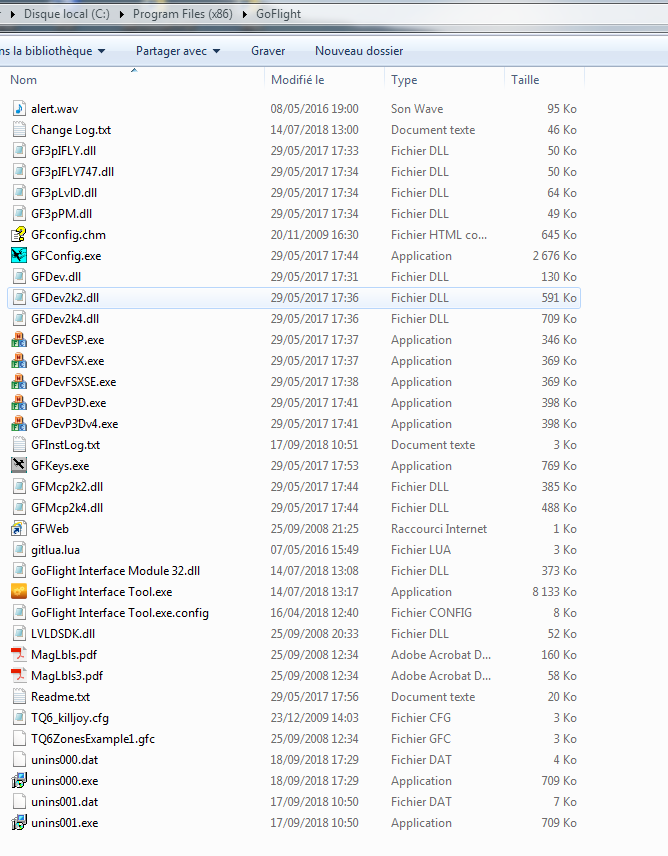Click the GFConfig.exe application icon

[19, 255]
